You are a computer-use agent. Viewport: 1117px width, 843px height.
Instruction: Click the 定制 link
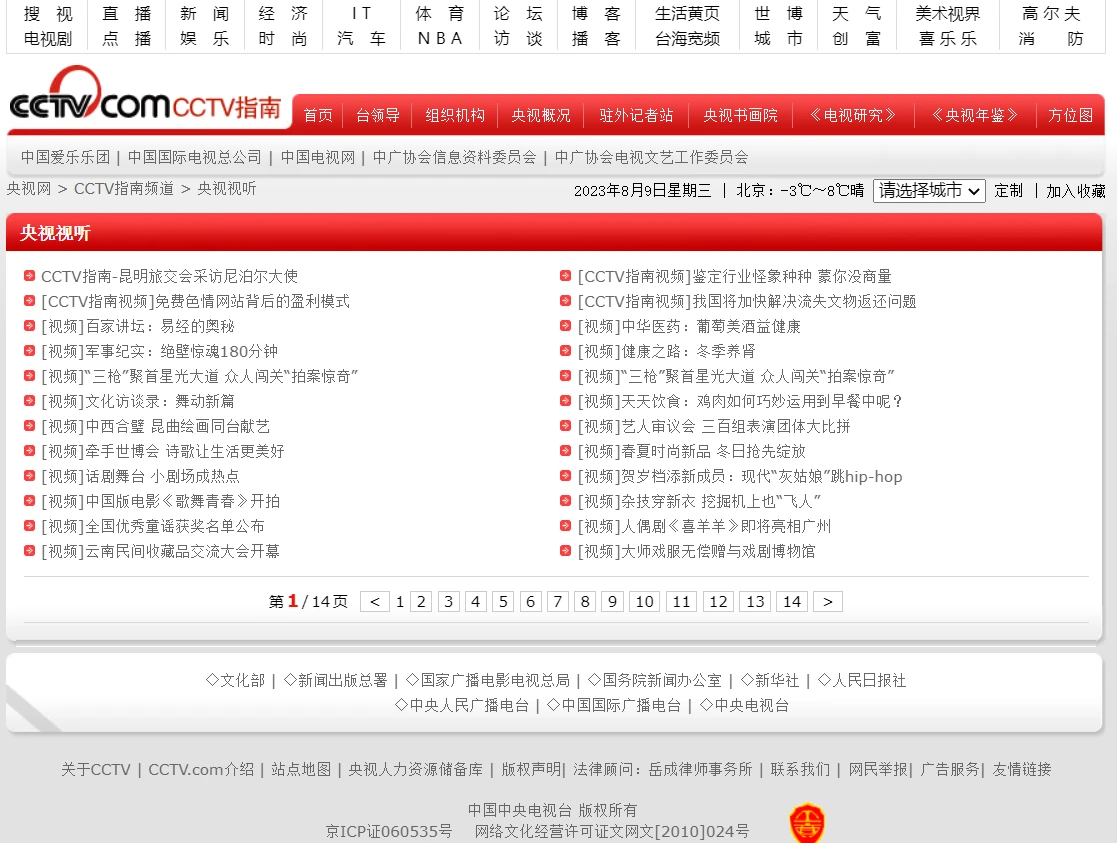[1009, 190]
